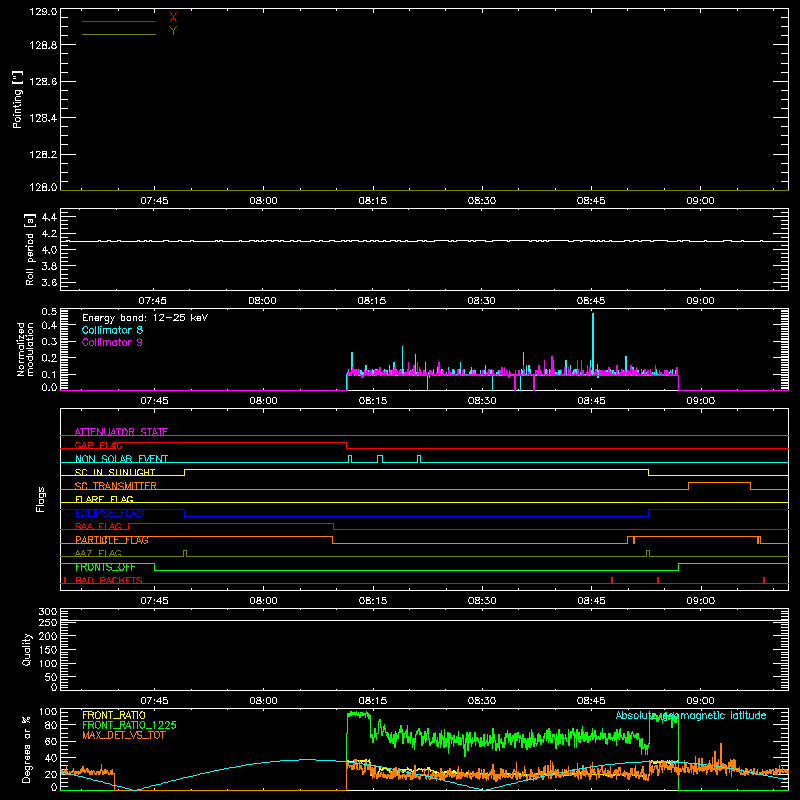
Task: Click the 128.8 value on the Pointing axis
Action: 43,45
